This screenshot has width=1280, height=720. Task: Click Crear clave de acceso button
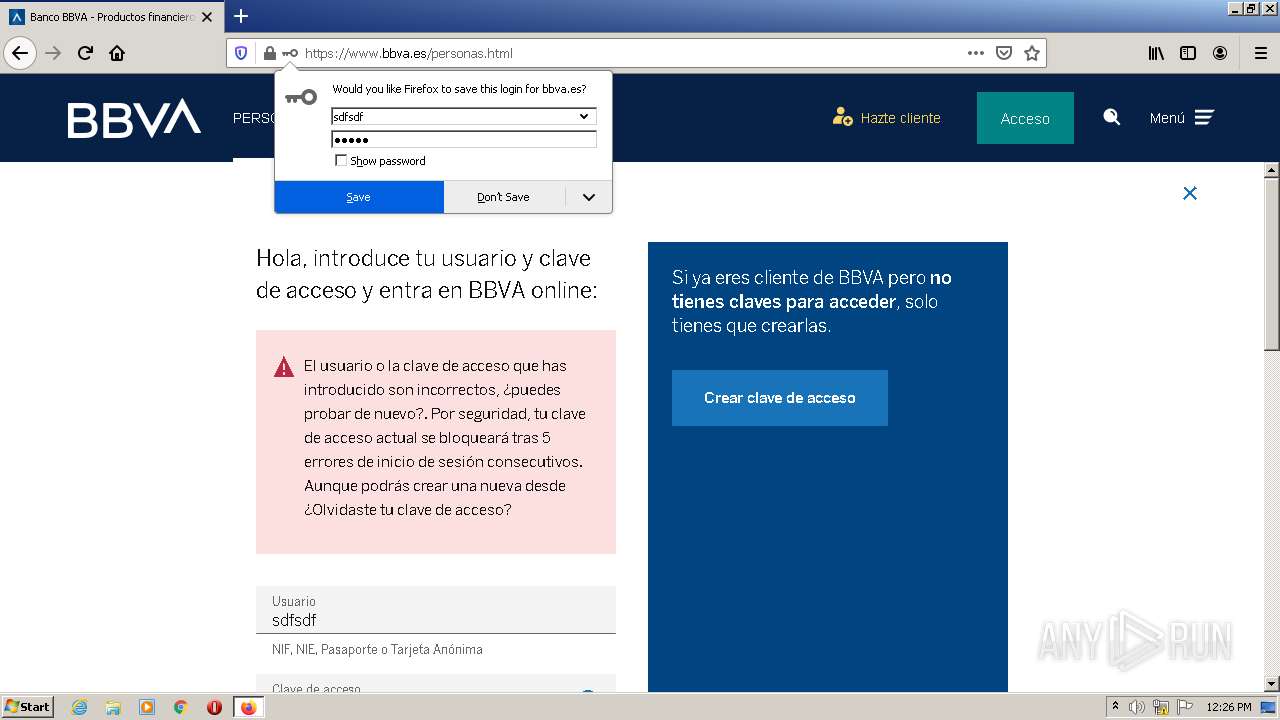coord(780,398)
